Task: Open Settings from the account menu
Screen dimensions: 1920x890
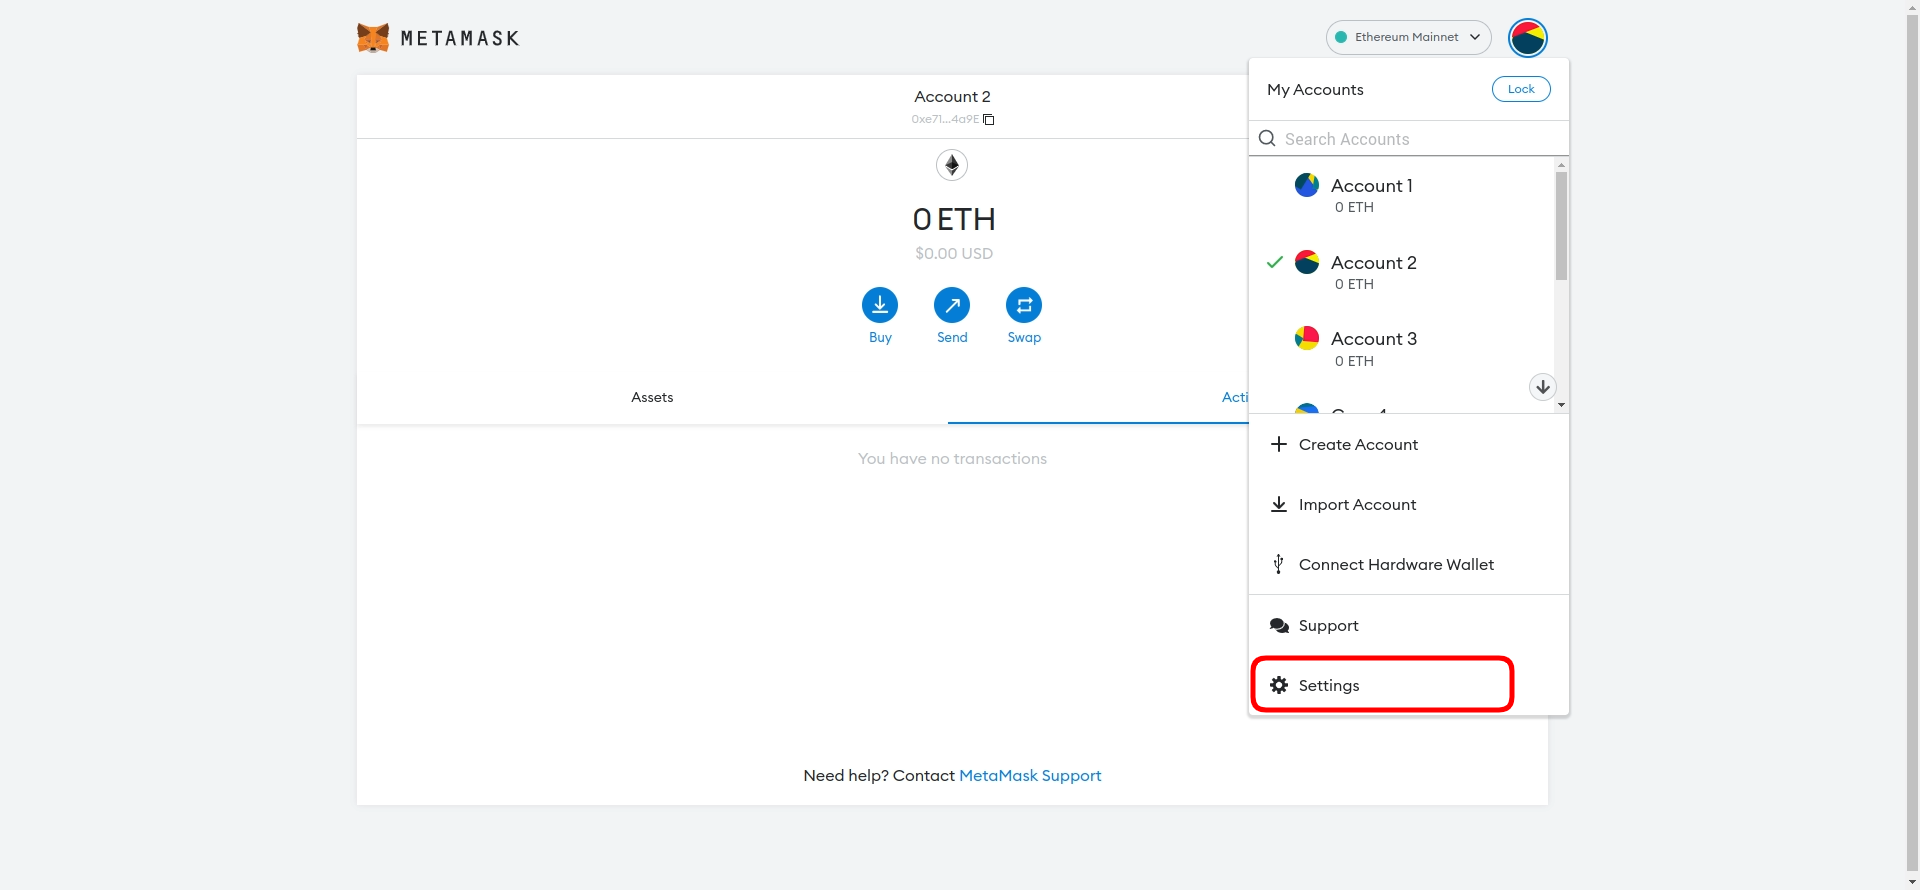Action: point(1408,685)
